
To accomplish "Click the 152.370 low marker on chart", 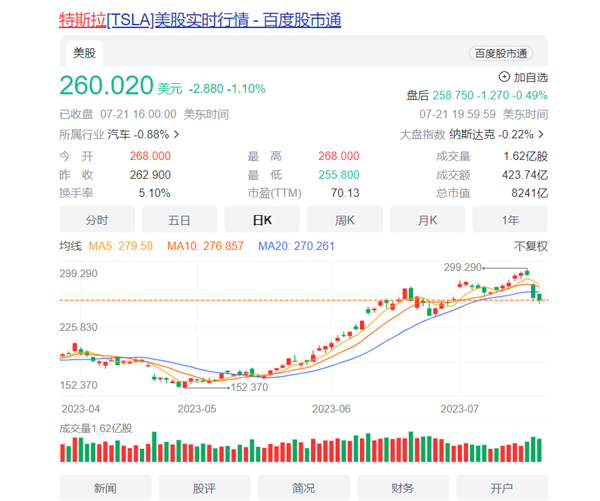I will [x=249, y=387].
